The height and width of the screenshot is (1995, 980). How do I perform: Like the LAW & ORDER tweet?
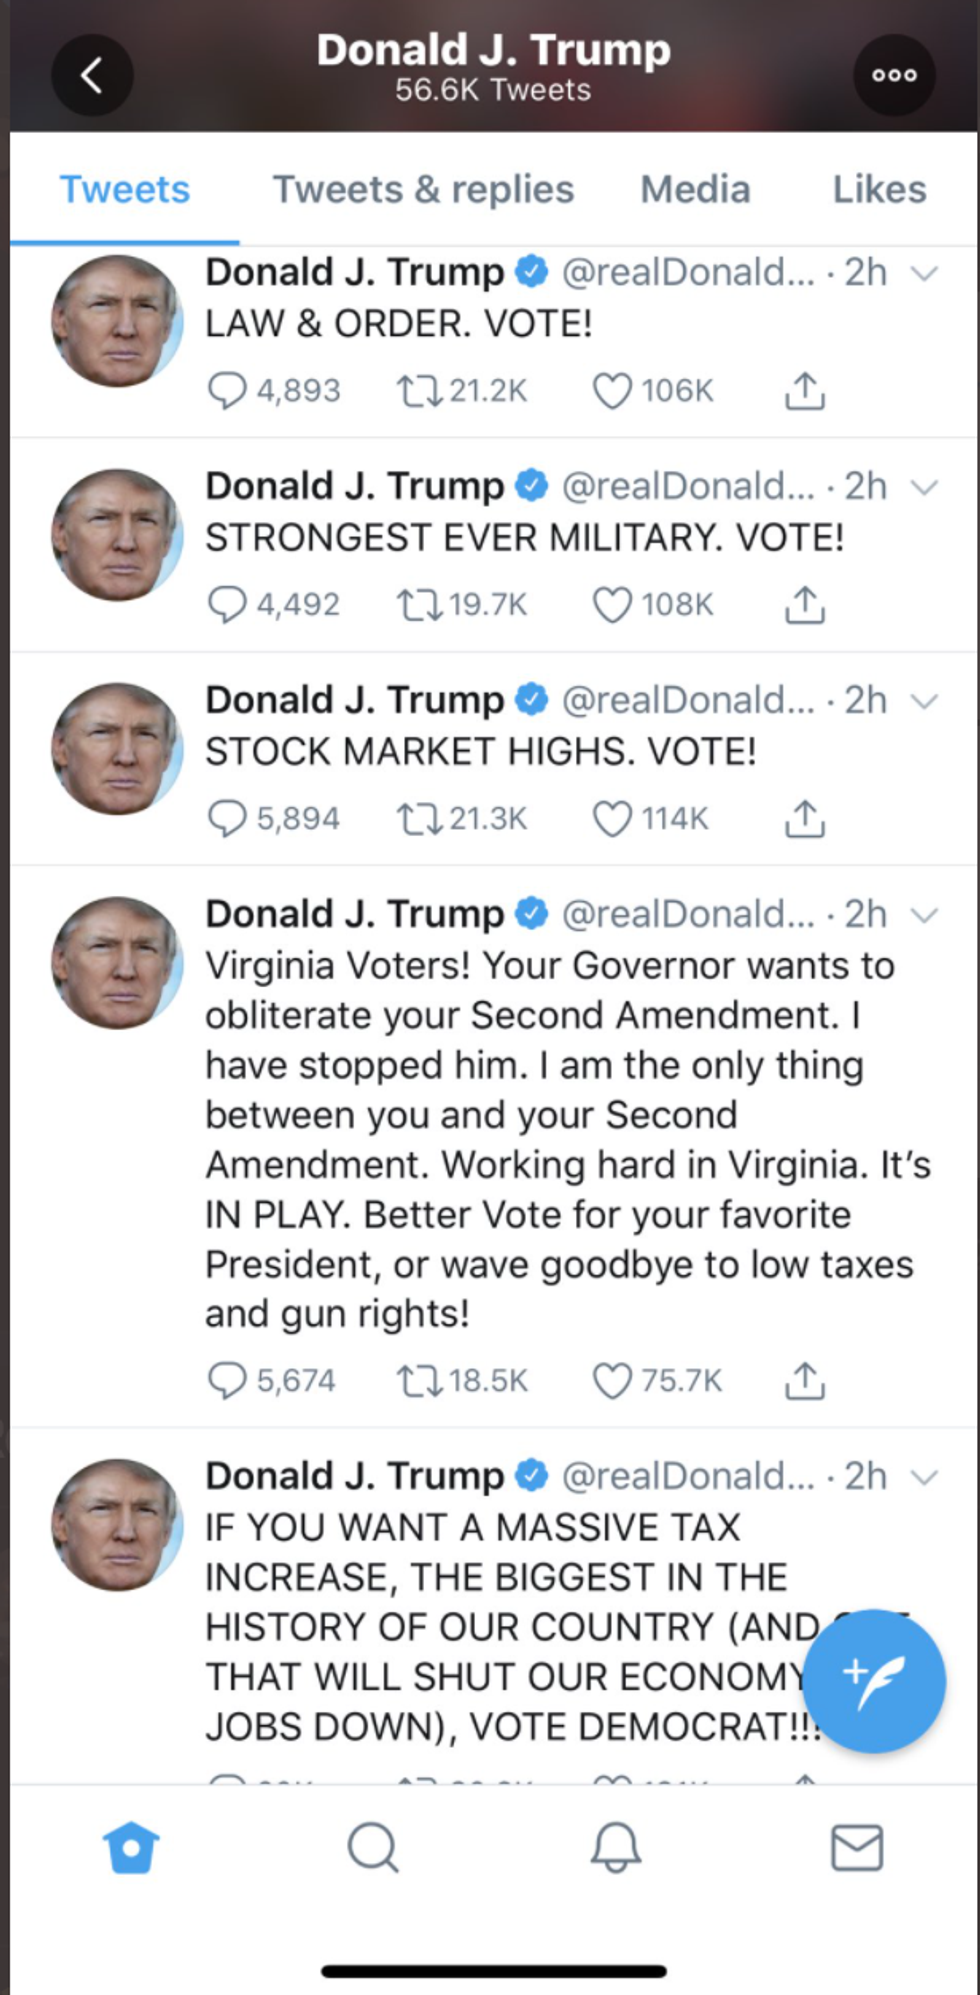pyautogui.click(x=612, y=390)
